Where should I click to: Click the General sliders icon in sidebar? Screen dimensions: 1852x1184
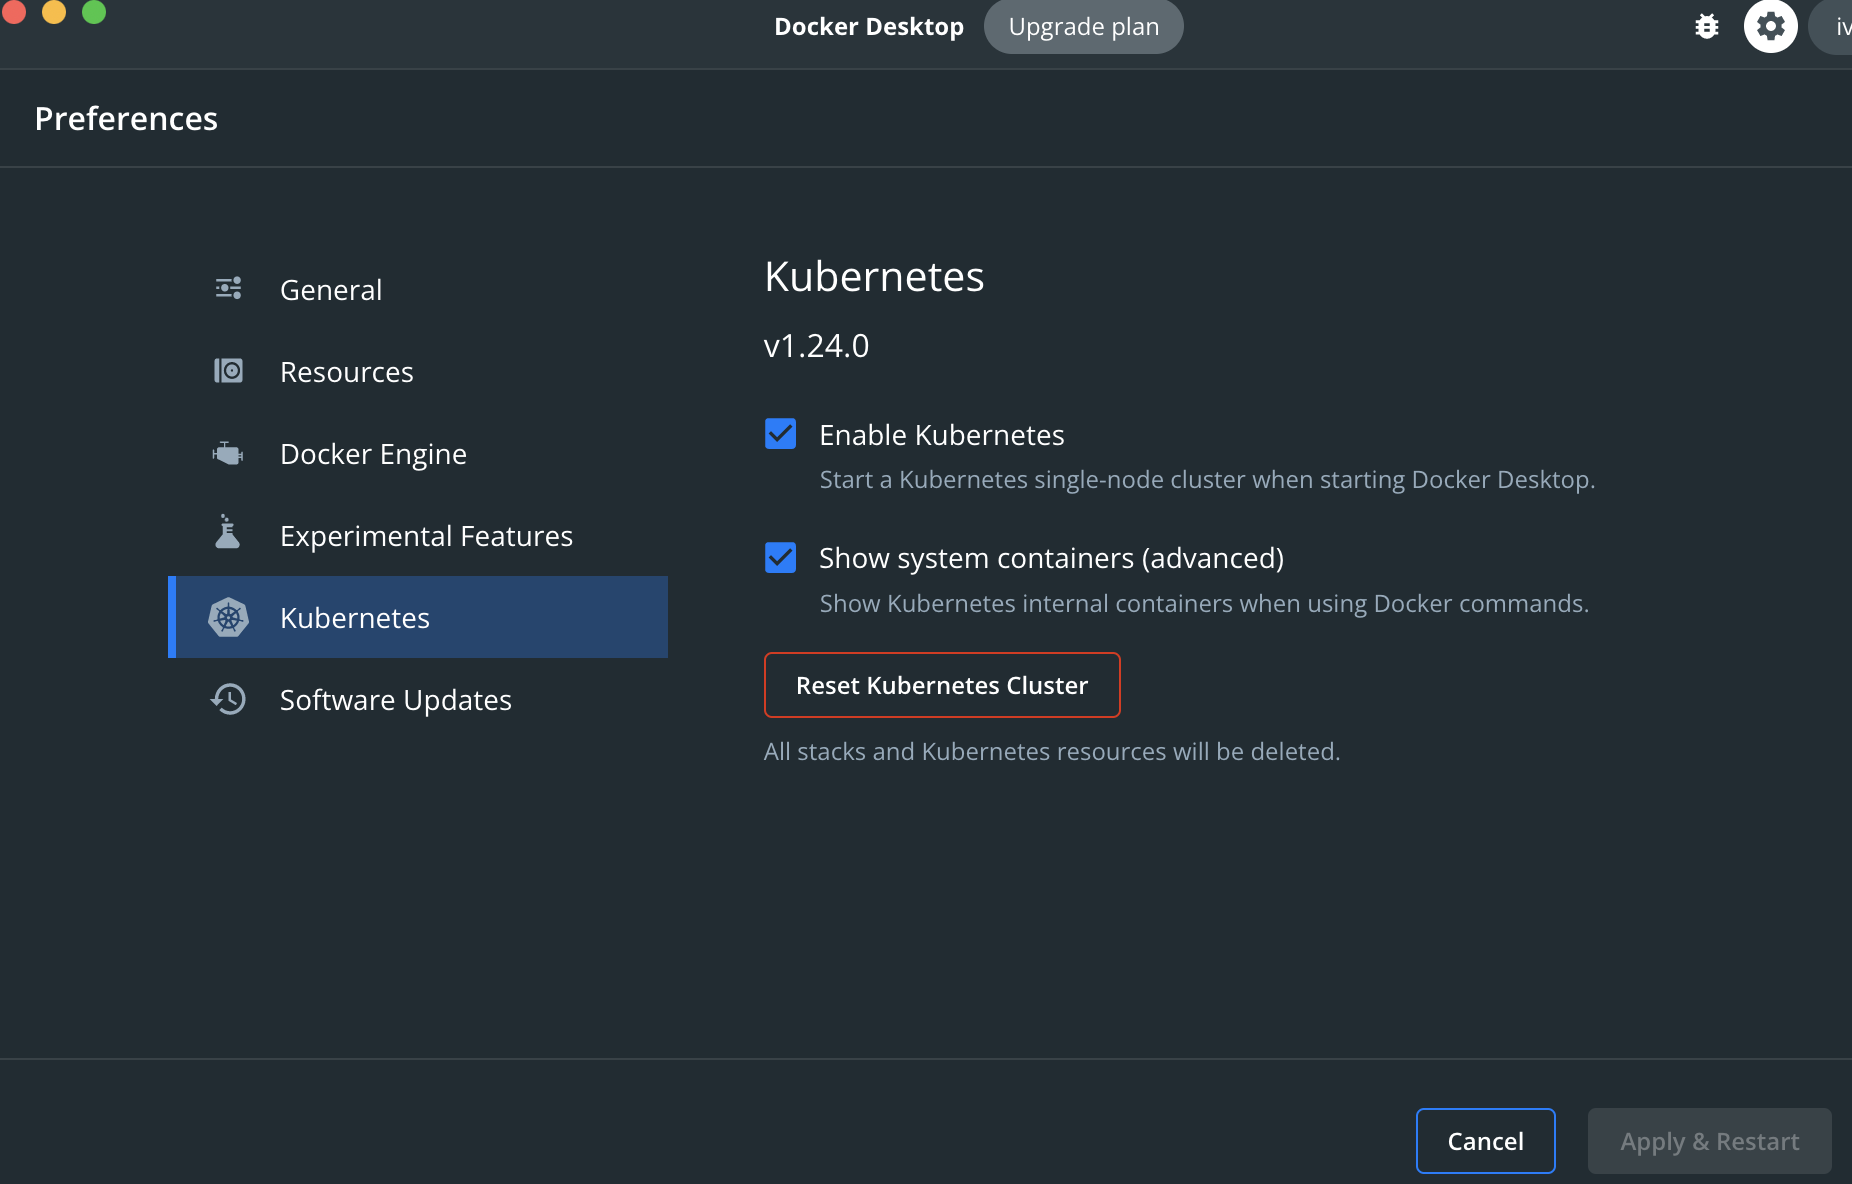[228, 289]
